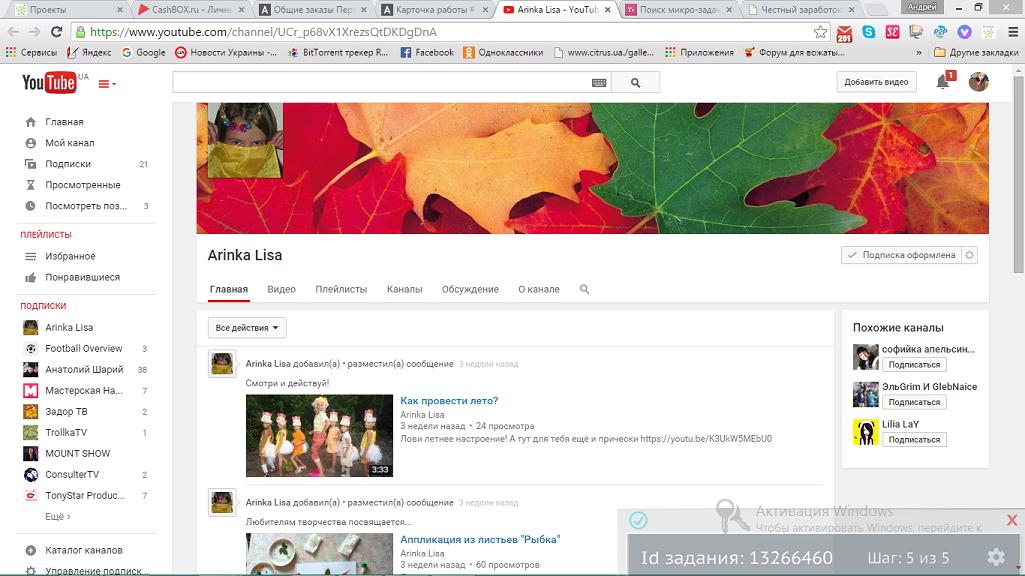Open the guide menu icon beside the YouTube logo
The height and width of the screenshot is (576, 1025).
107,84
